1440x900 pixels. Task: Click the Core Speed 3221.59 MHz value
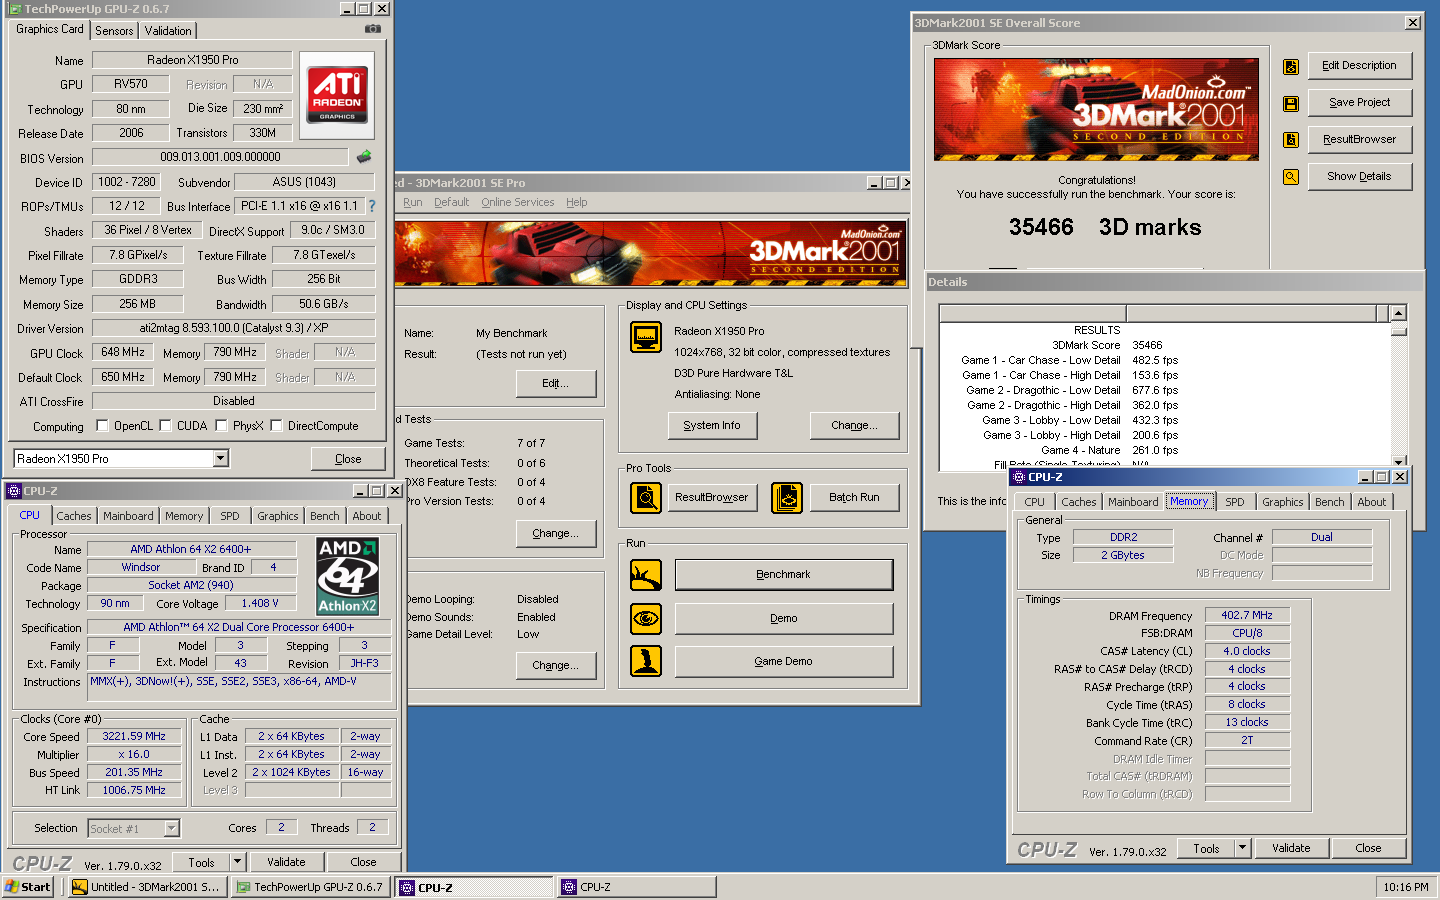click(x=134, y=737)
